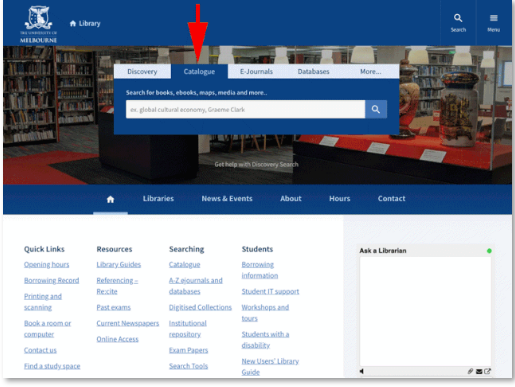The height and width of the screenshot is (387, 515).
Task: Switch to the E-Journals tab
Action: pyautogui.click(x=256, y=72)
